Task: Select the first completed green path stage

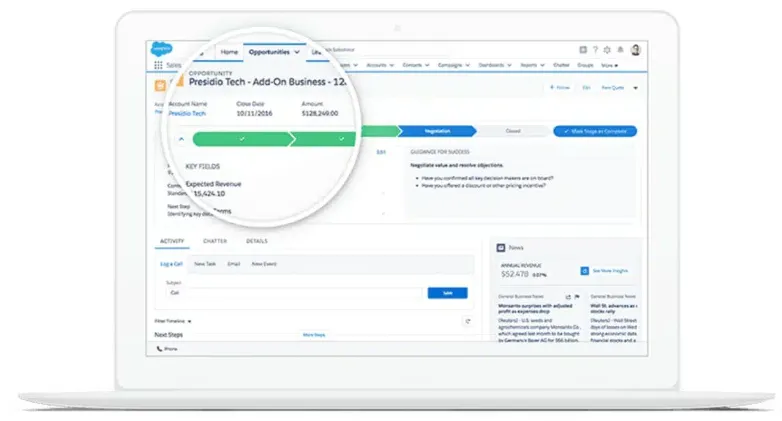Action: pos(242,139)
